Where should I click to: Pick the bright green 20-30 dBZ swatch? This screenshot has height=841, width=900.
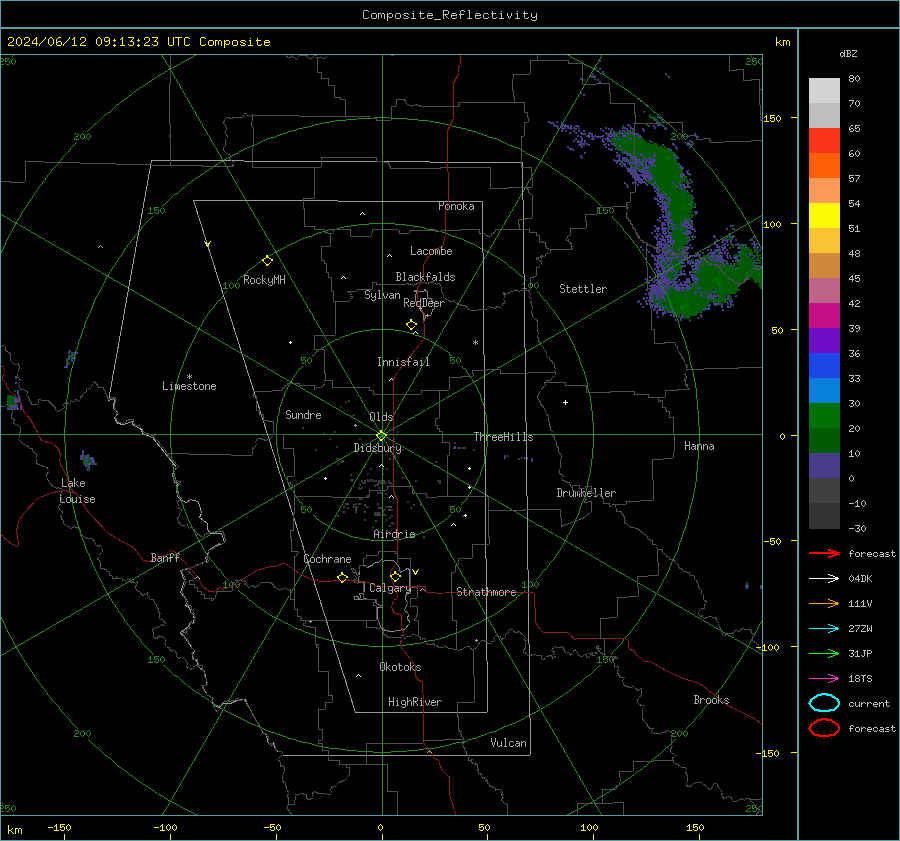tap(824, 415)
